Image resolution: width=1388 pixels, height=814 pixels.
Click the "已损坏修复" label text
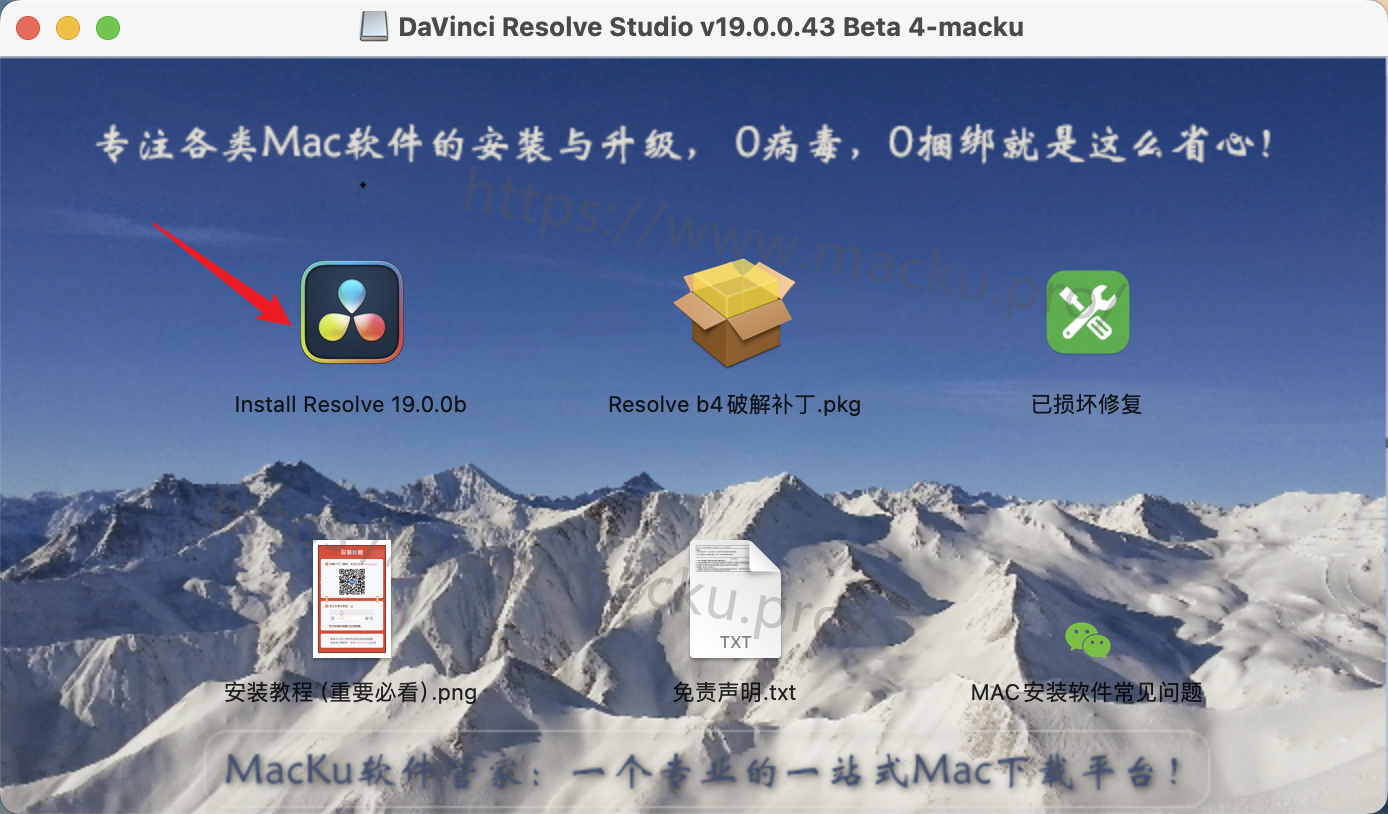pos(1086,405)
